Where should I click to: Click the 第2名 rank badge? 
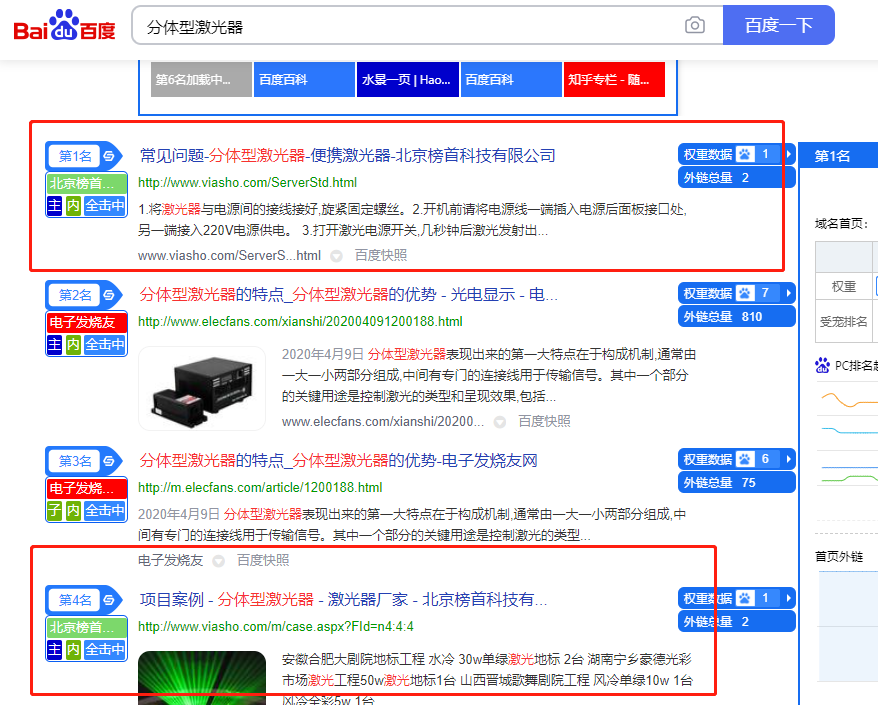(x=74, y=295)
